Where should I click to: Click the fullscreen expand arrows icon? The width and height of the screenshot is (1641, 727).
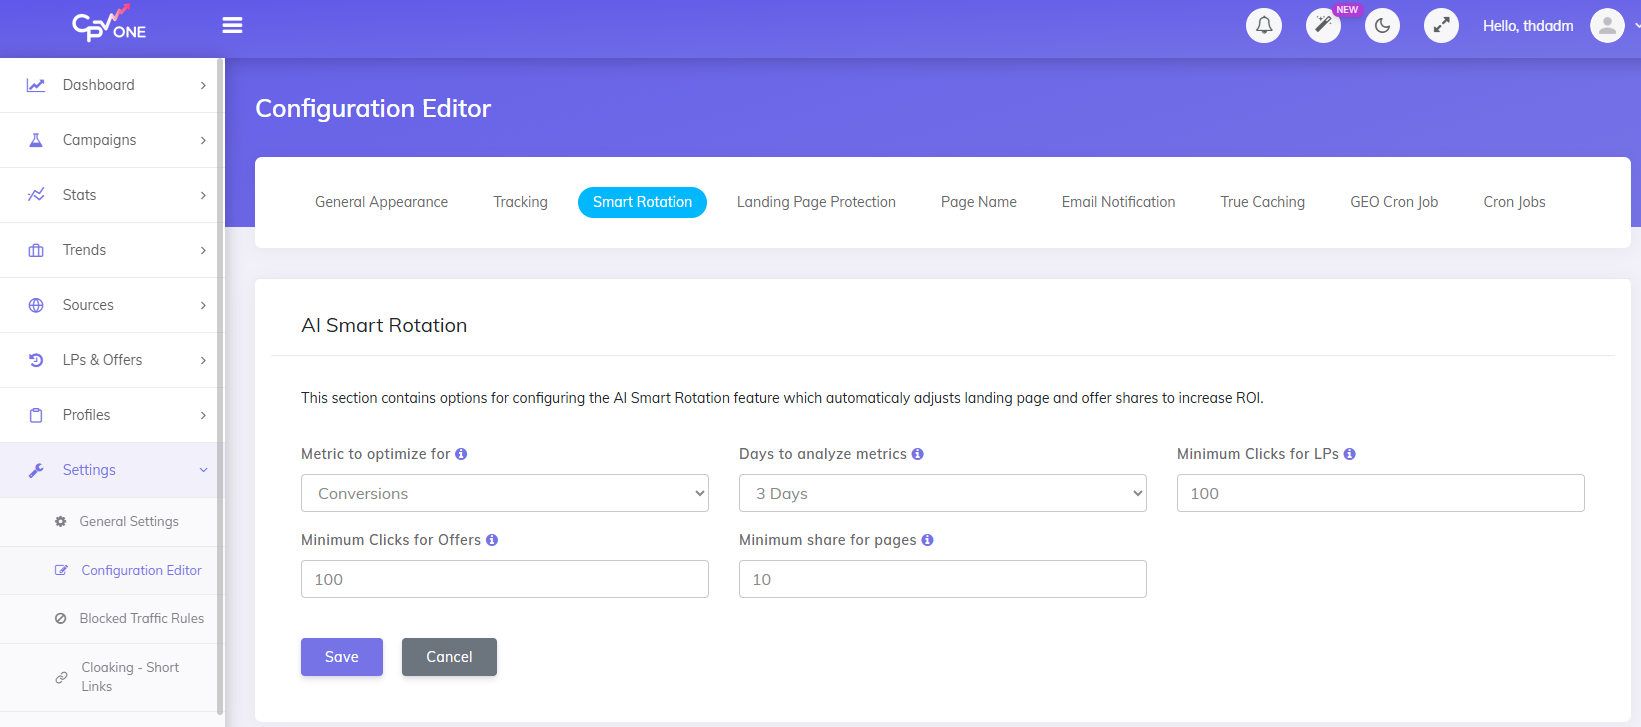(1441, 26)
